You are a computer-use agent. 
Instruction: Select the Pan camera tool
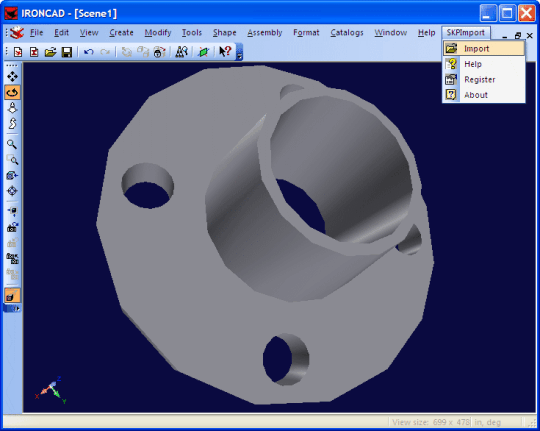12,76
